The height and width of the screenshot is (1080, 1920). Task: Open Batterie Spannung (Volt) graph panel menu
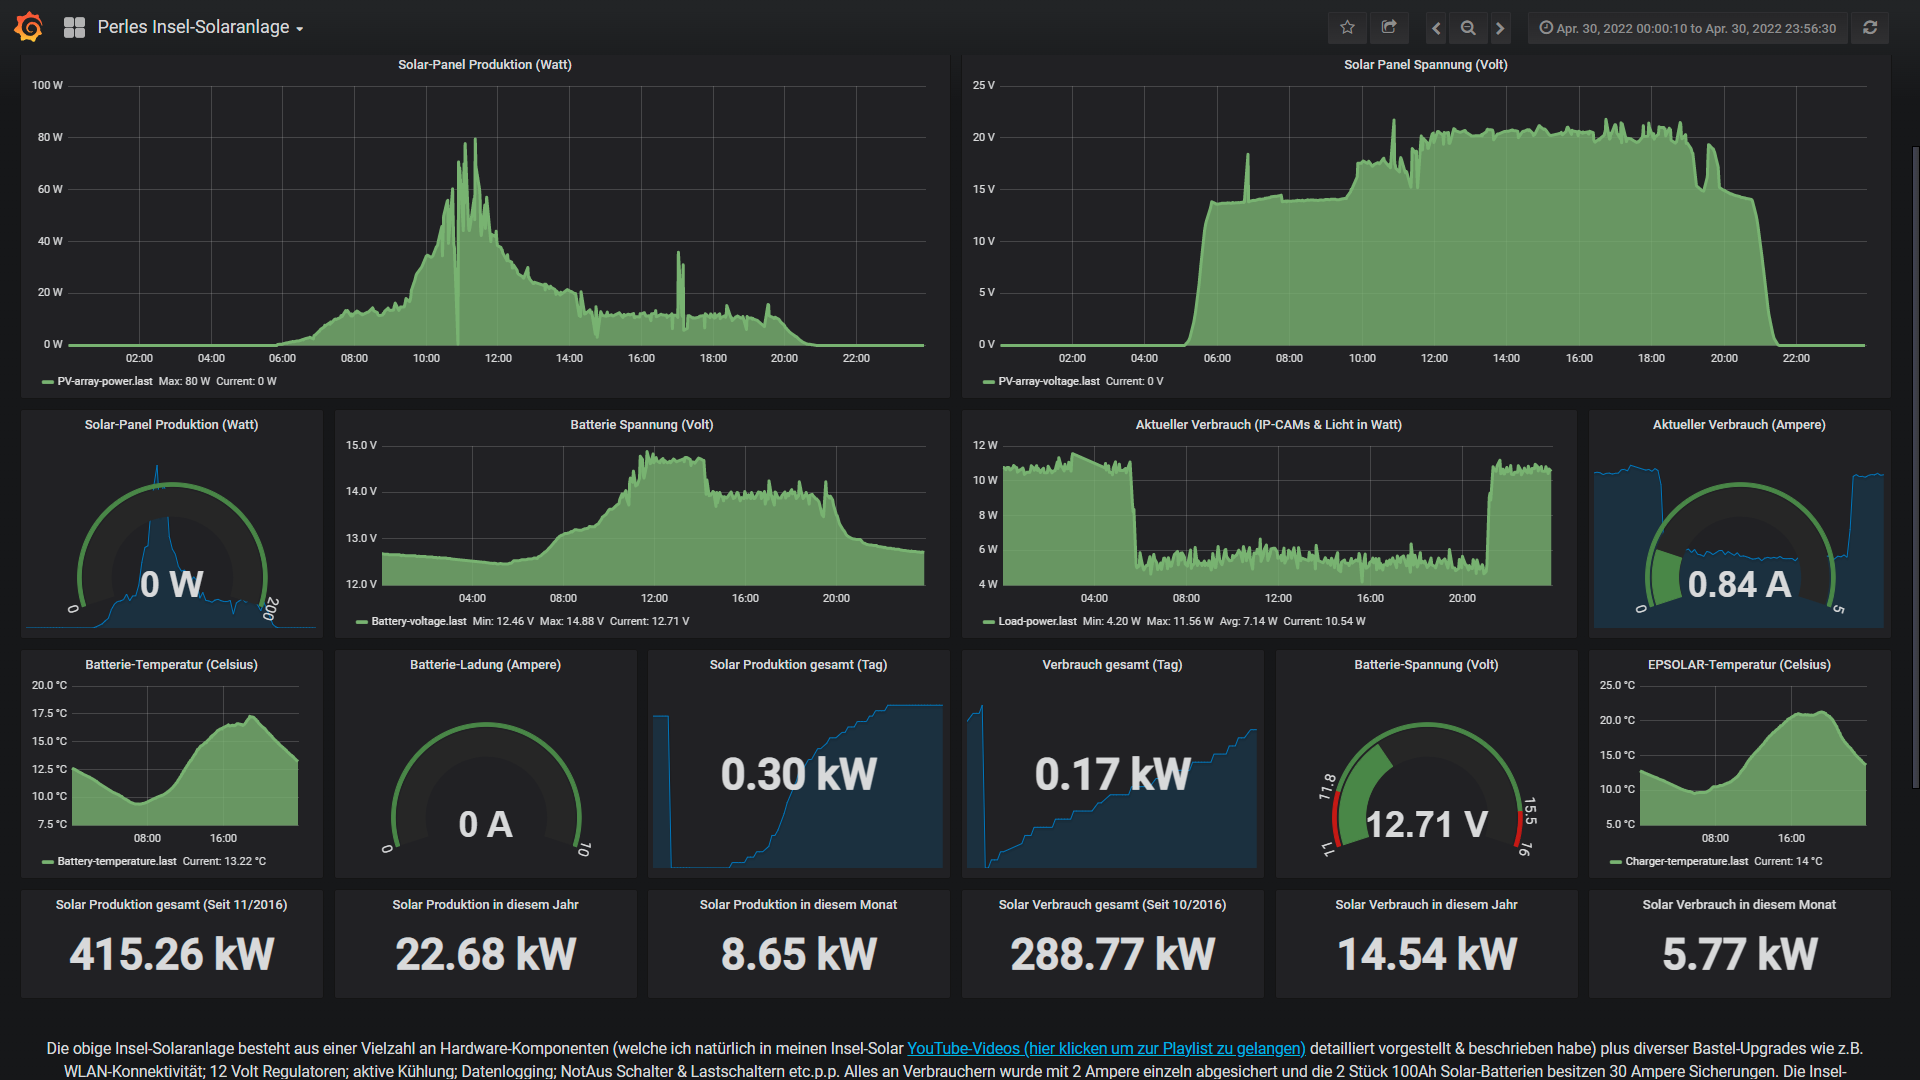[641, 425]
